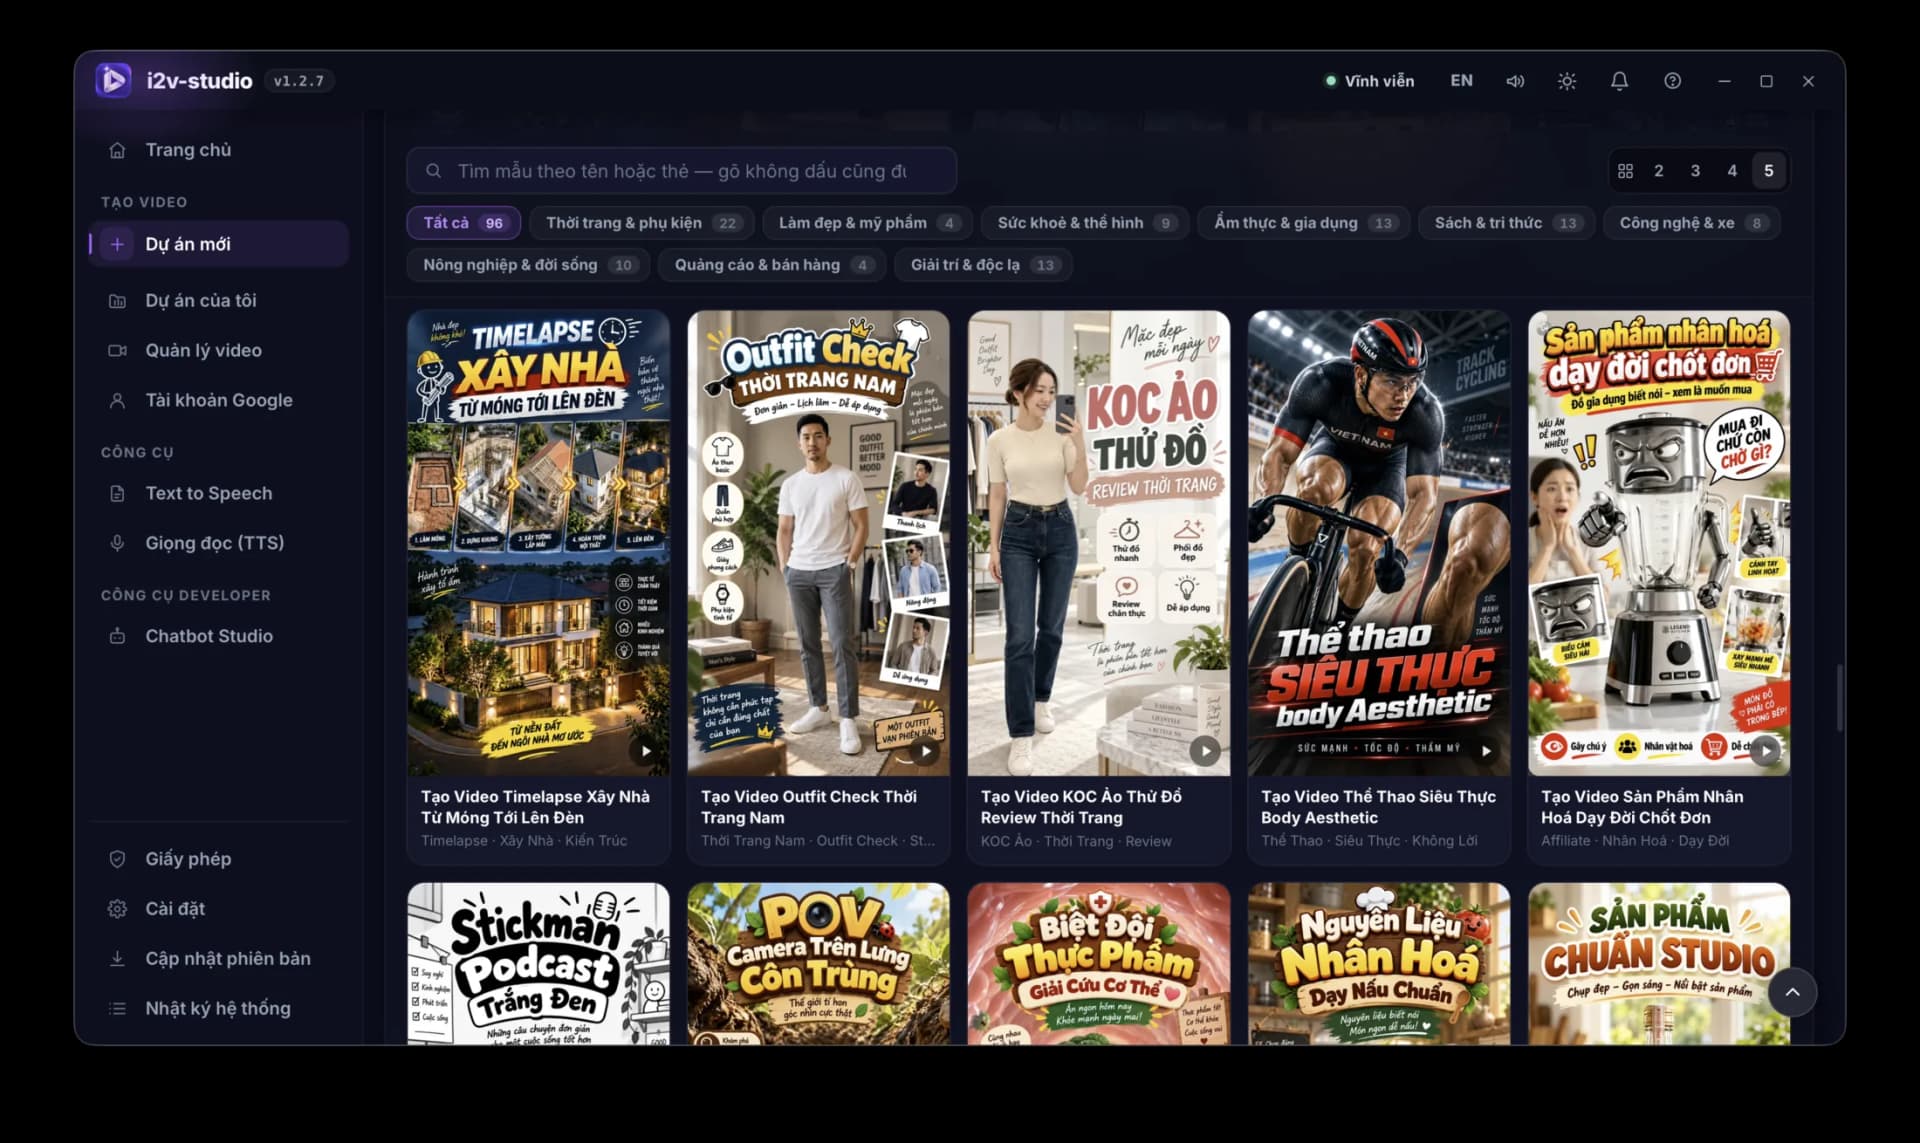Click the v1.2.7 version badge

[x=299, y=81]
